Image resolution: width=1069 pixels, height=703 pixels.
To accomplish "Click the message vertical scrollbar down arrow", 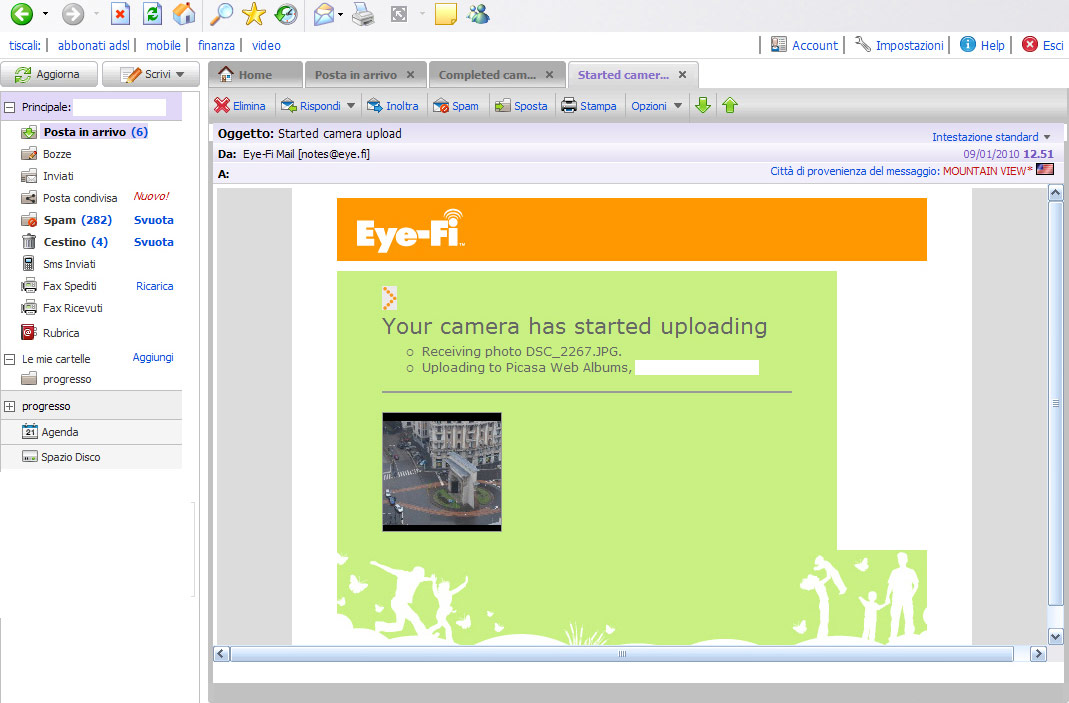I will click(x=1055, y=637).
